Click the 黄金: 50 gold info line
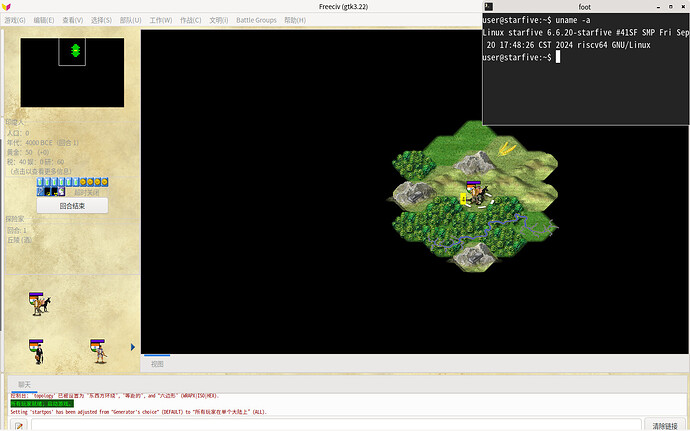This screenshot has width=690, height=431. point(28,152)
